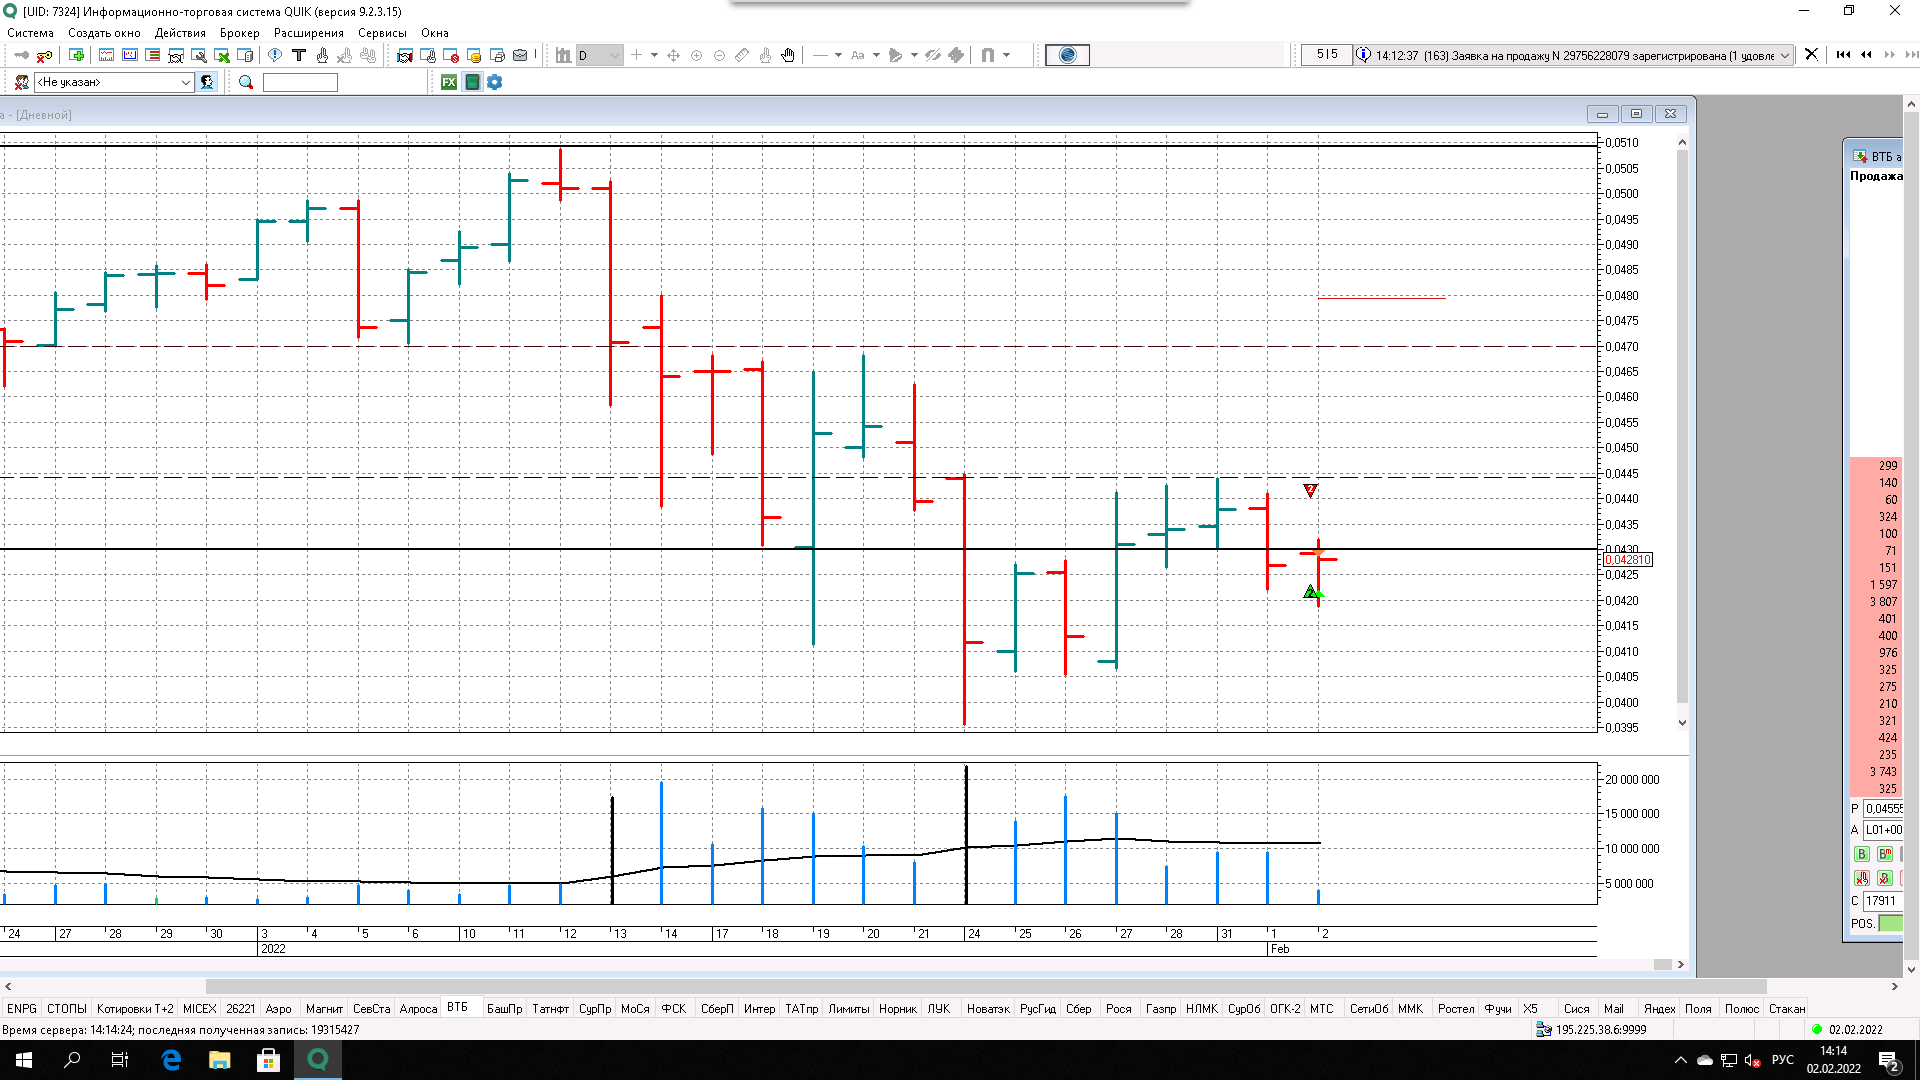Click the crosshair move tool icon
Screen dimensions: 1920x1080
click(673, 56)
